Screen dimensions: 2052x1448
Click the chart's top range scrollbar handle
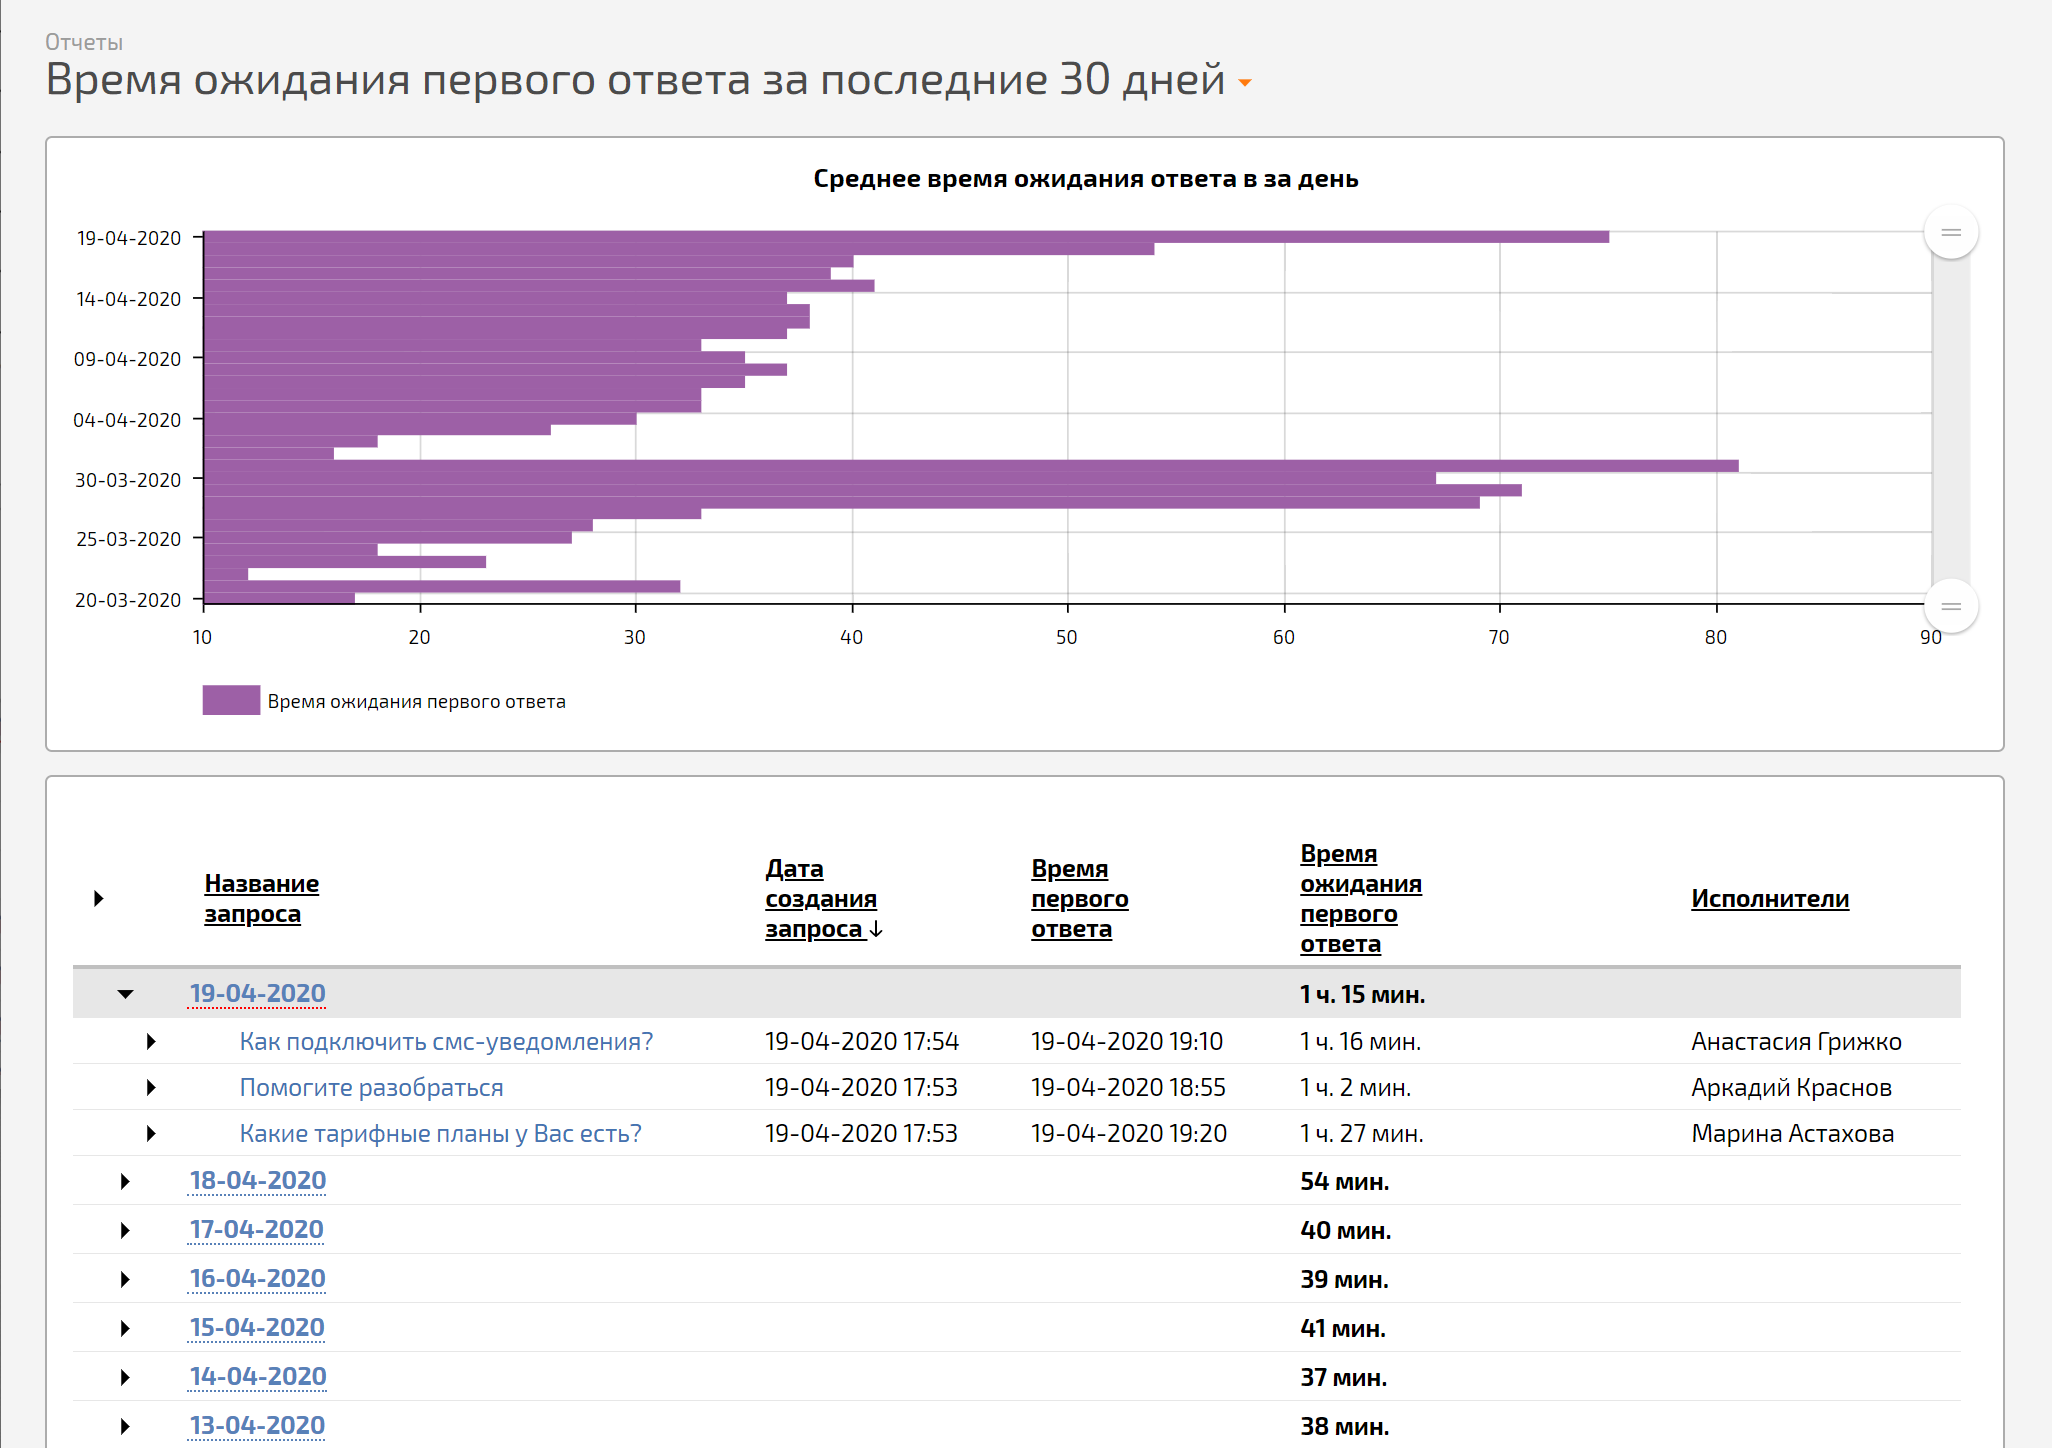tap(1950, 232)
